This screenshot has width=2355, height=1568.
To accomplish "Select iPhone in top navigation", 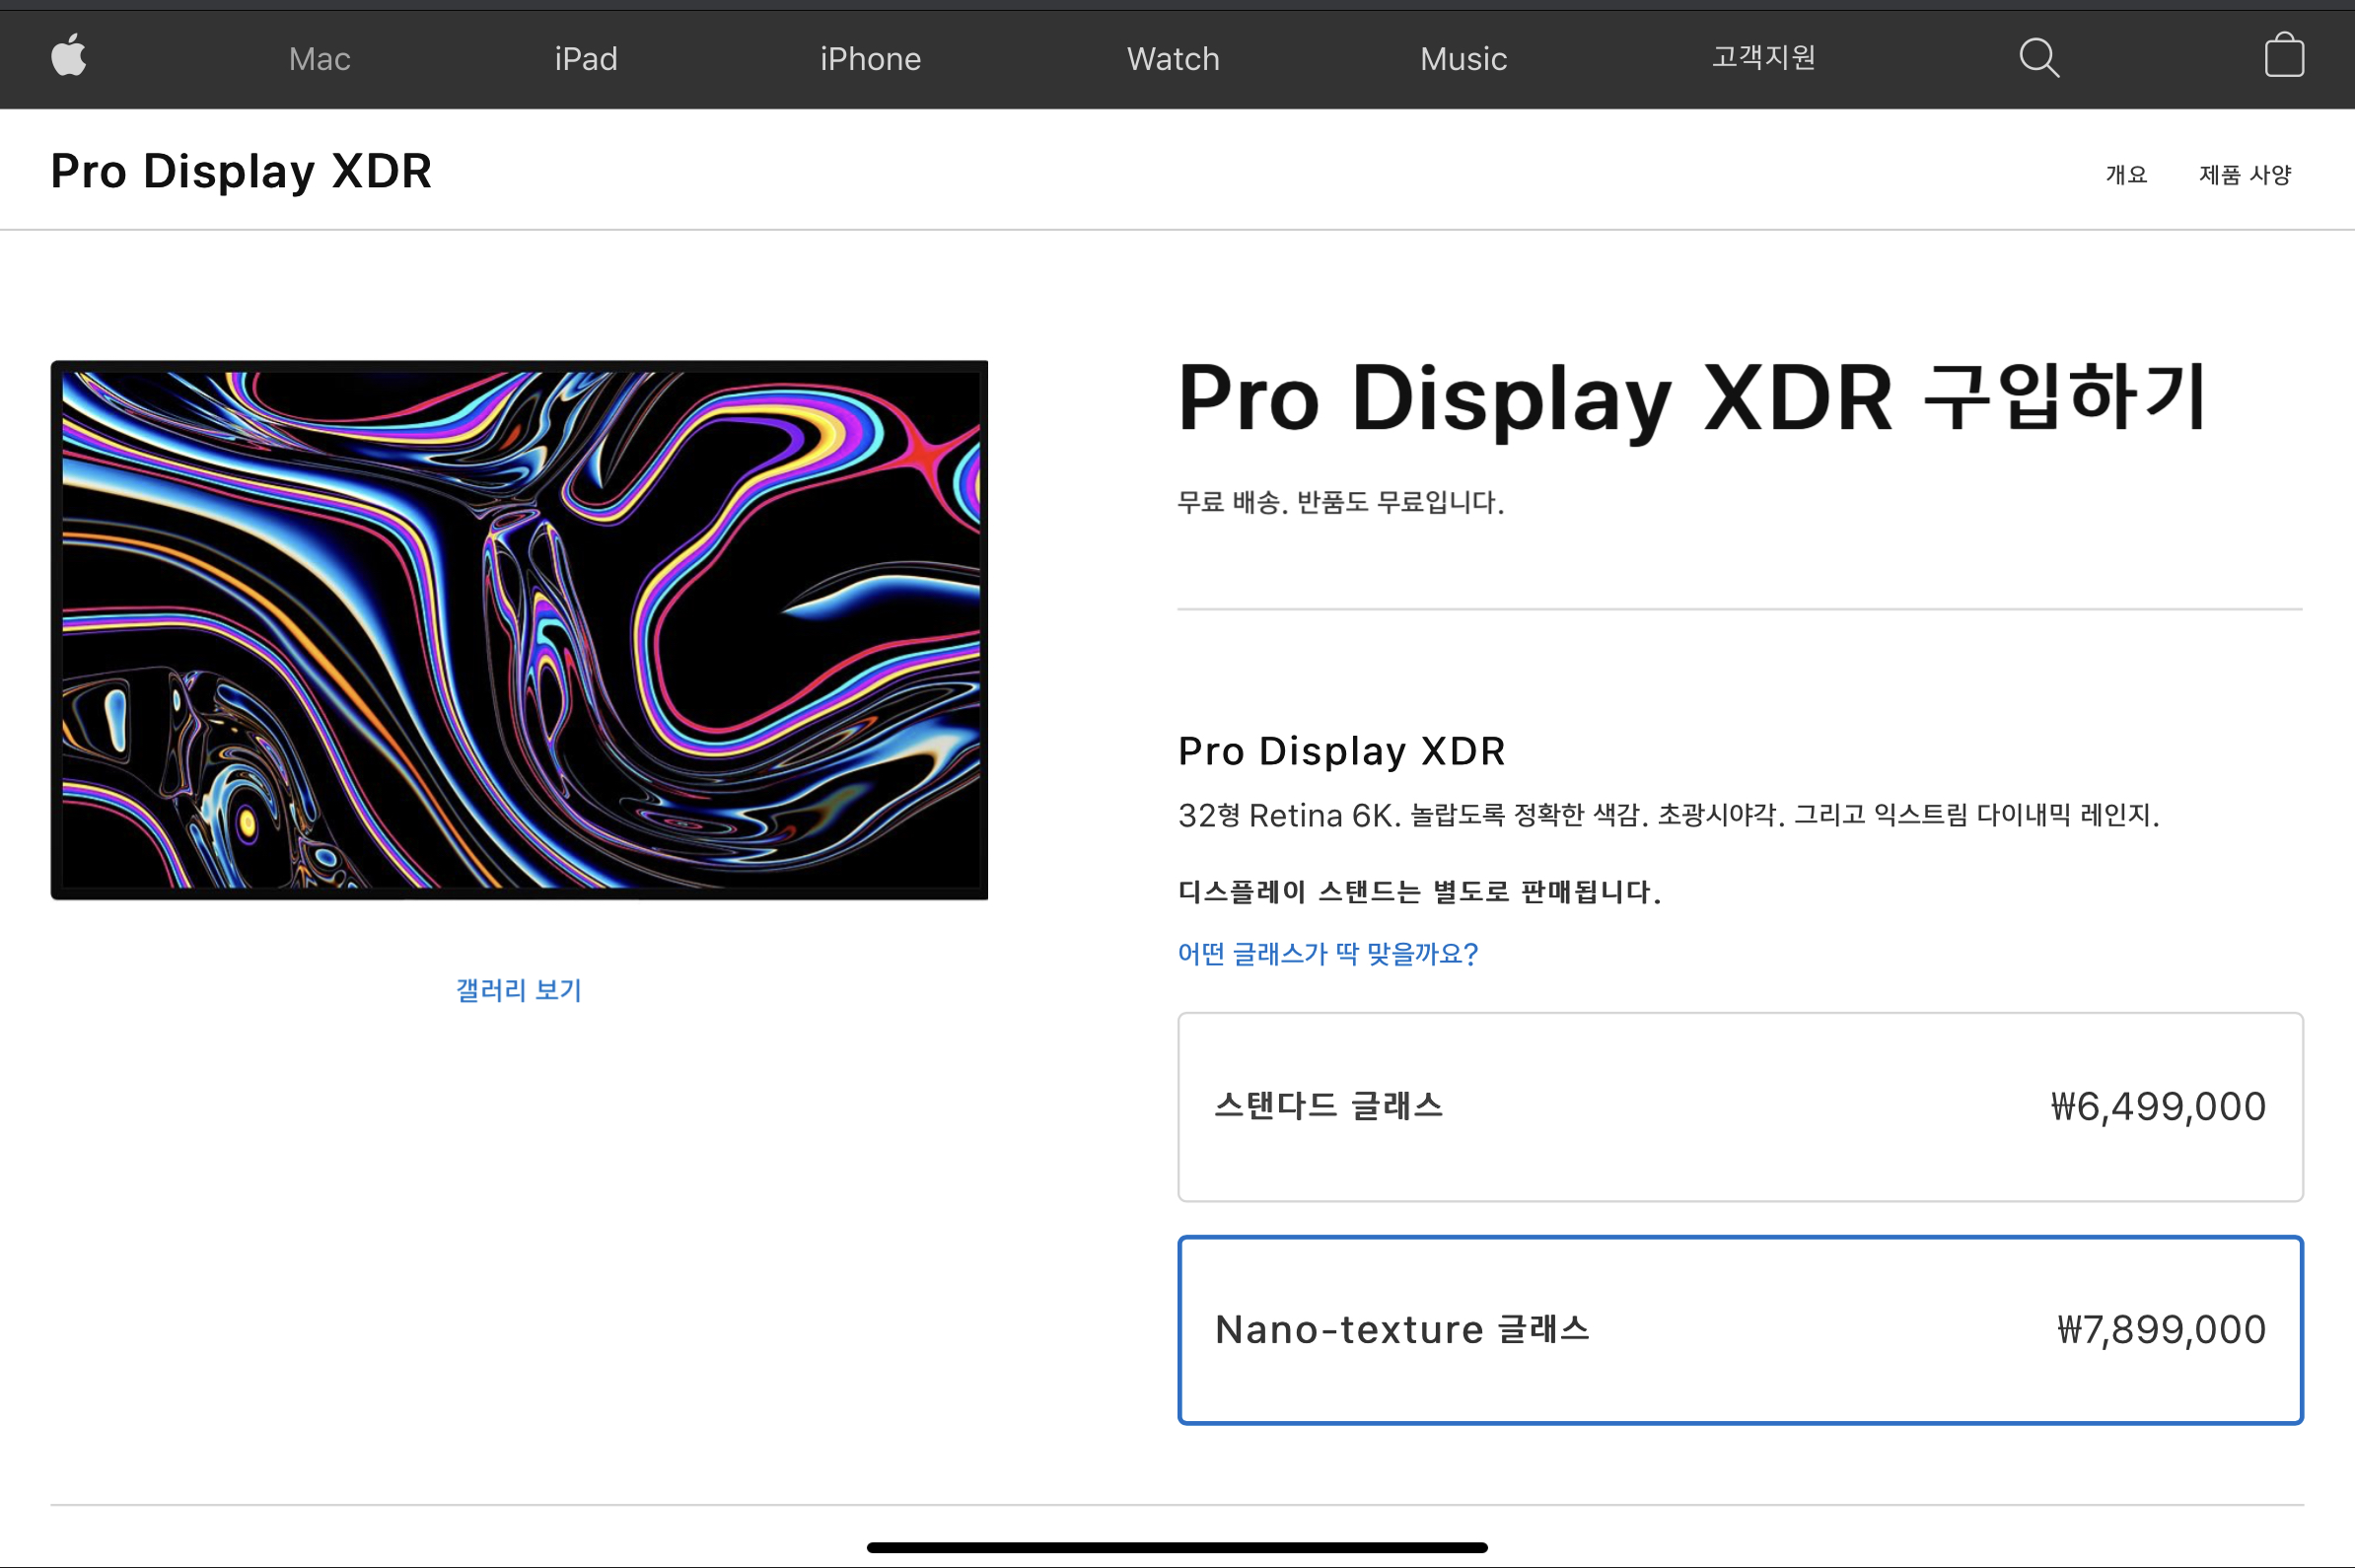I will click(x=870, y=59).
